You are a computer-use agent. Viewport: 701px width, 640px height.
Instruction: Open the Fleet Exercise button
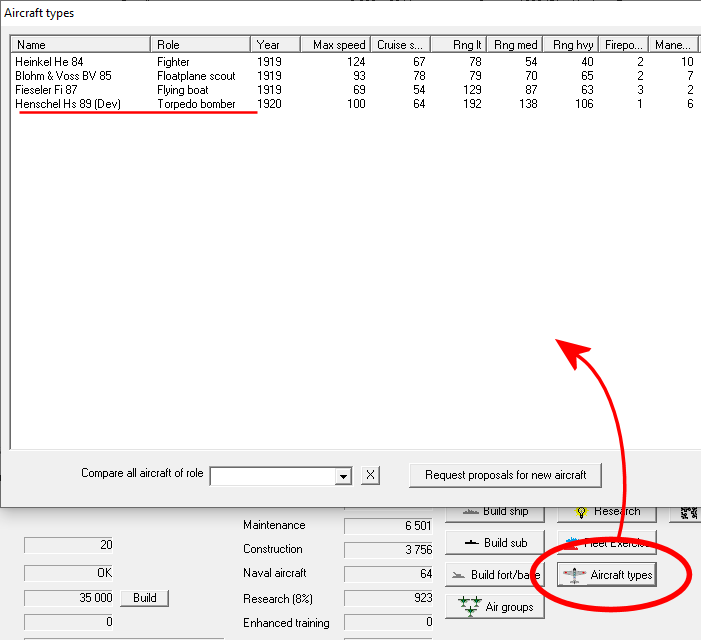point(607,544)
